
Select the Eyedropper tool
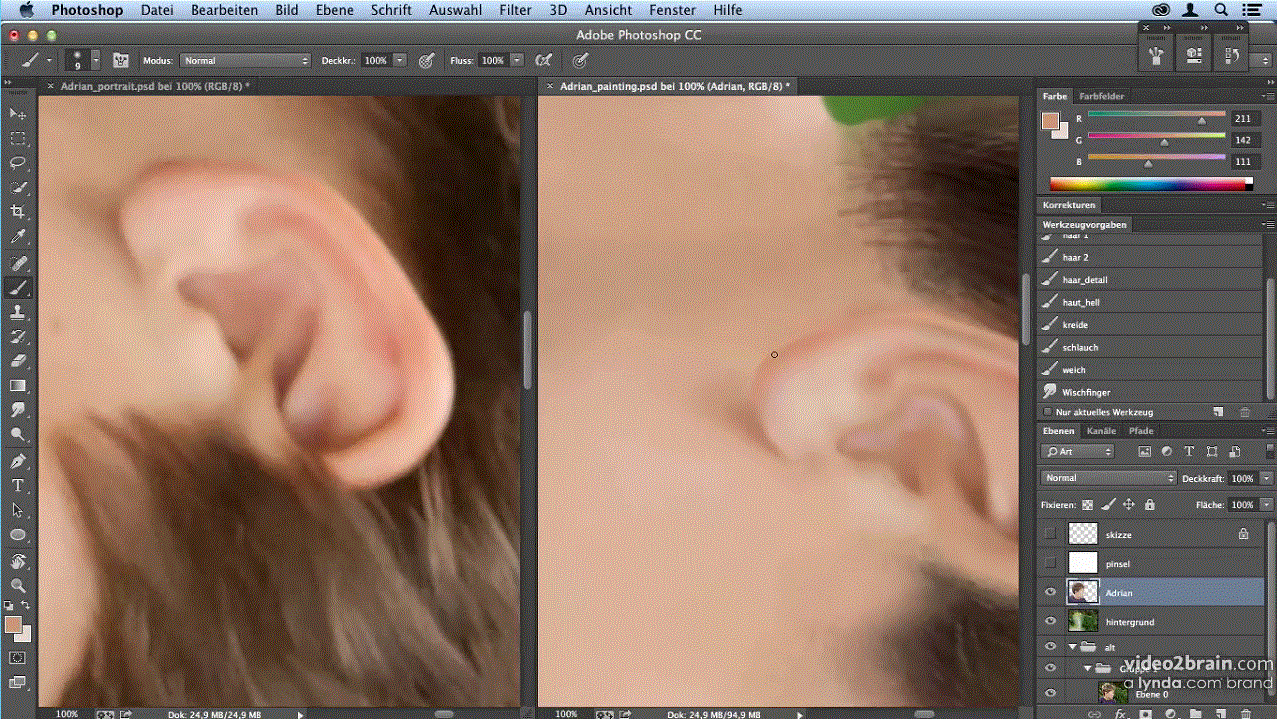click(x=18, y=237)
